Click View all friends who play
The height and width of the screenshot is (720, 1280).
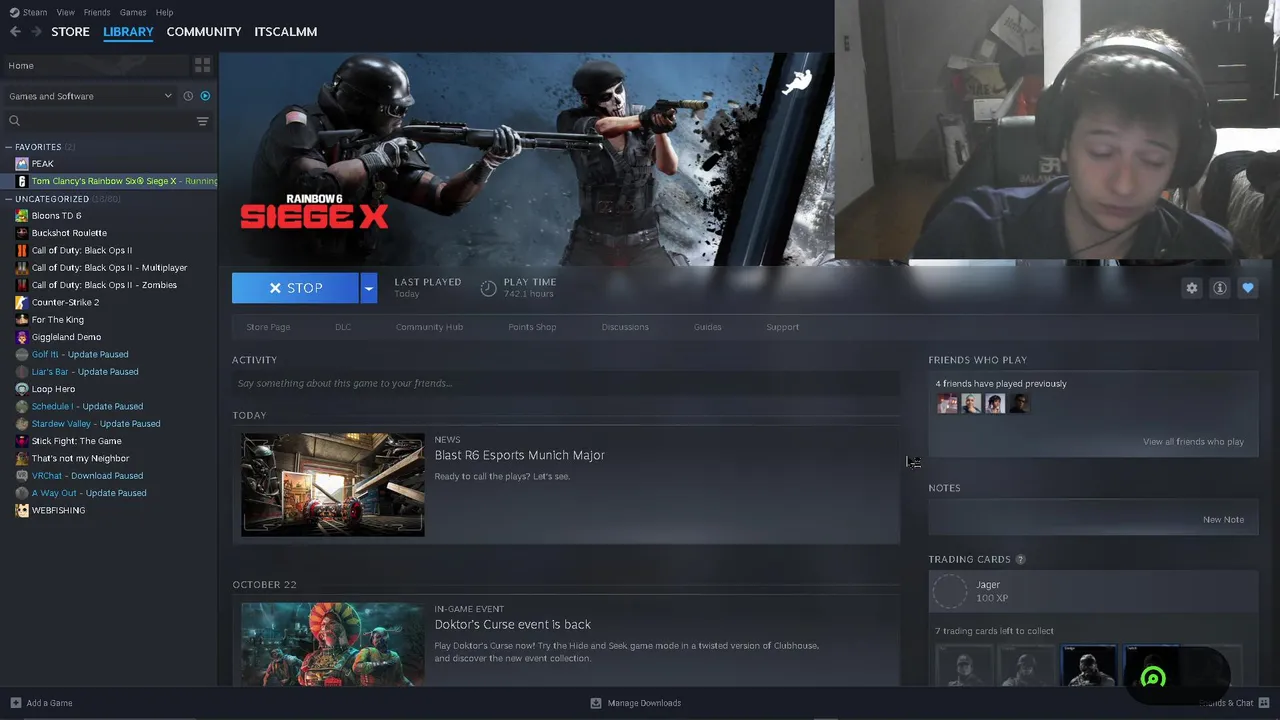1193,442
